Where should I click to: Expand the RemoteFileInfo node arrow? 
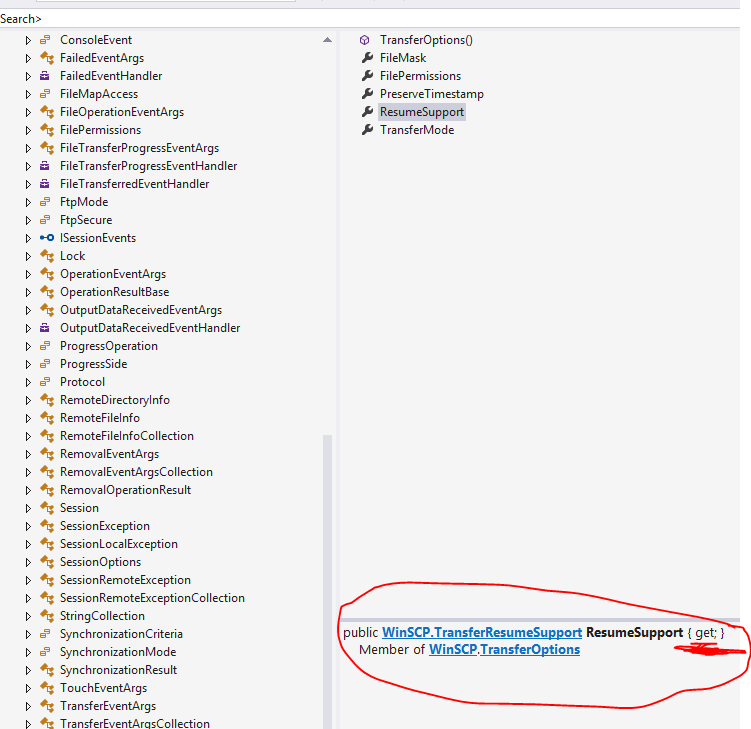28,418
